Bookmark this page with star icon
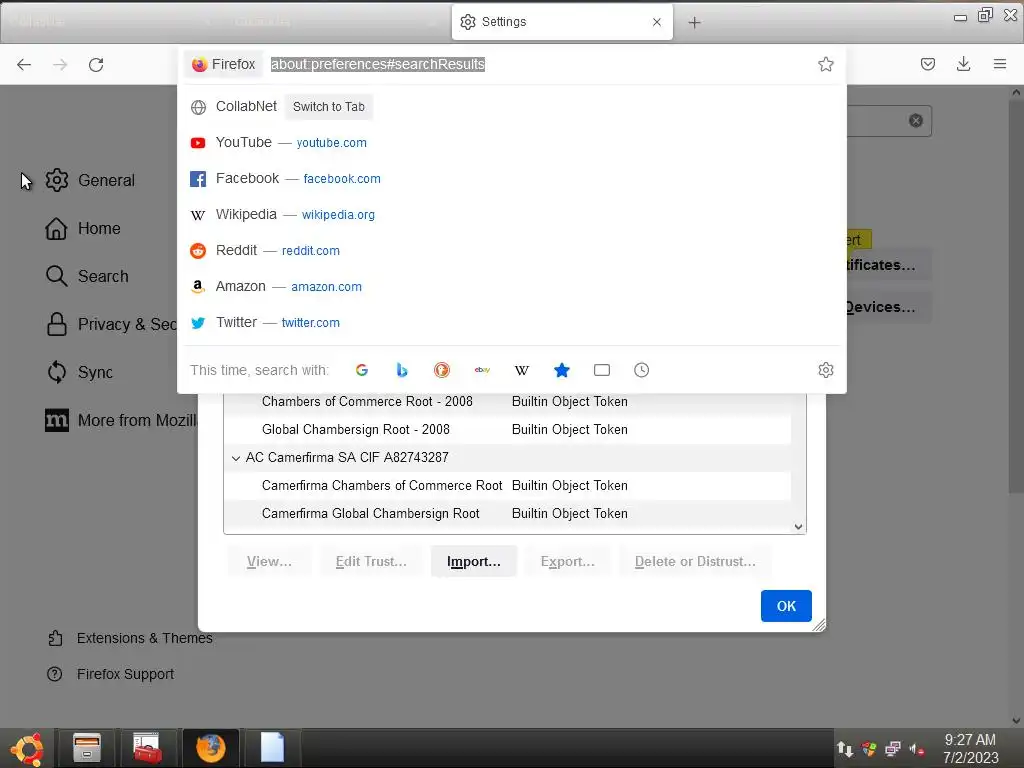This screenshot has height=768, width=1024. tap(825, 64)
